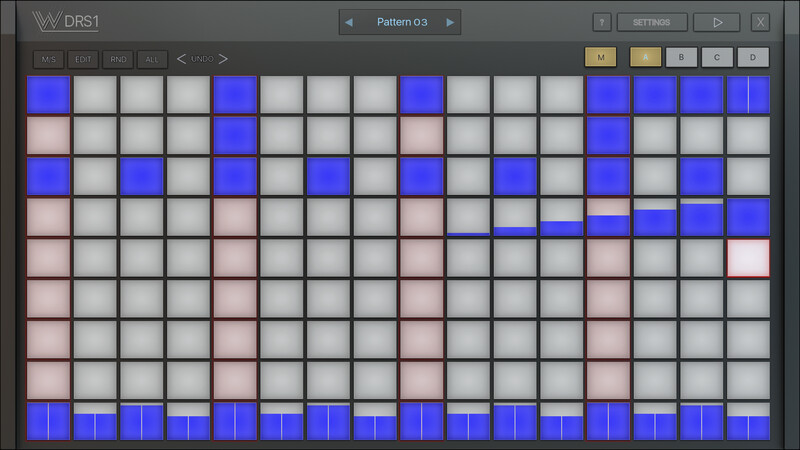Open the Pattern 03 selector
This screenshot has width=800, height=450.
402,22
